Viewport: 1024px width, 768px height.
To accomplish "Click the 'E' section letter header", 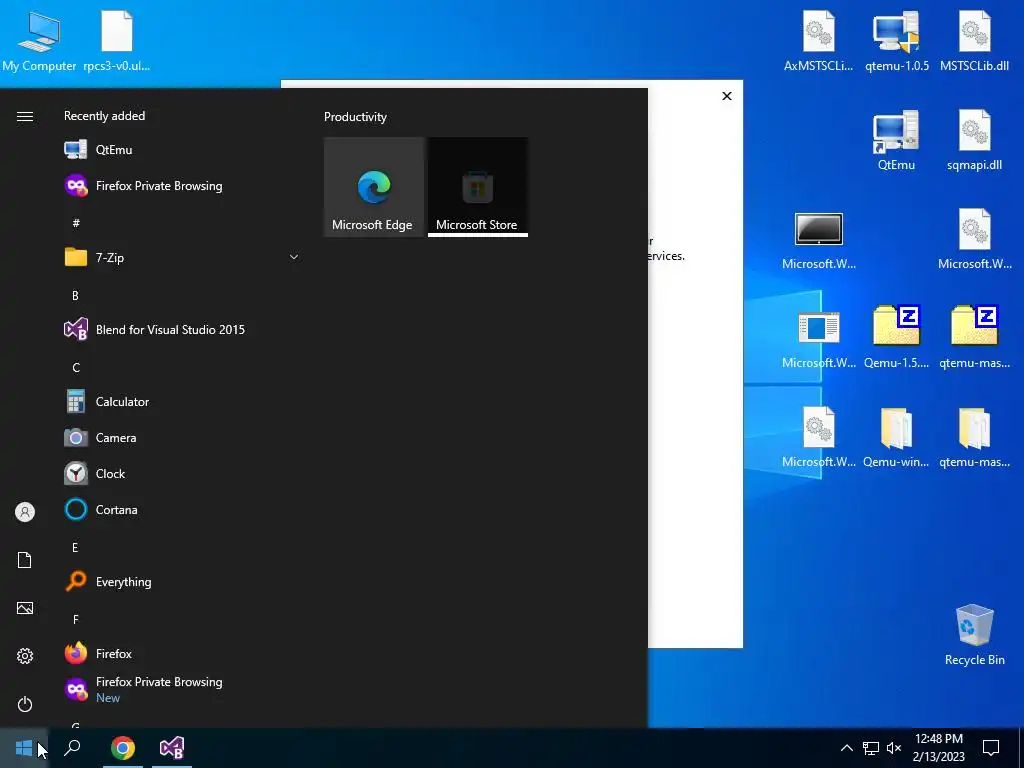I will pyautogui.click(x=75, y=548).
